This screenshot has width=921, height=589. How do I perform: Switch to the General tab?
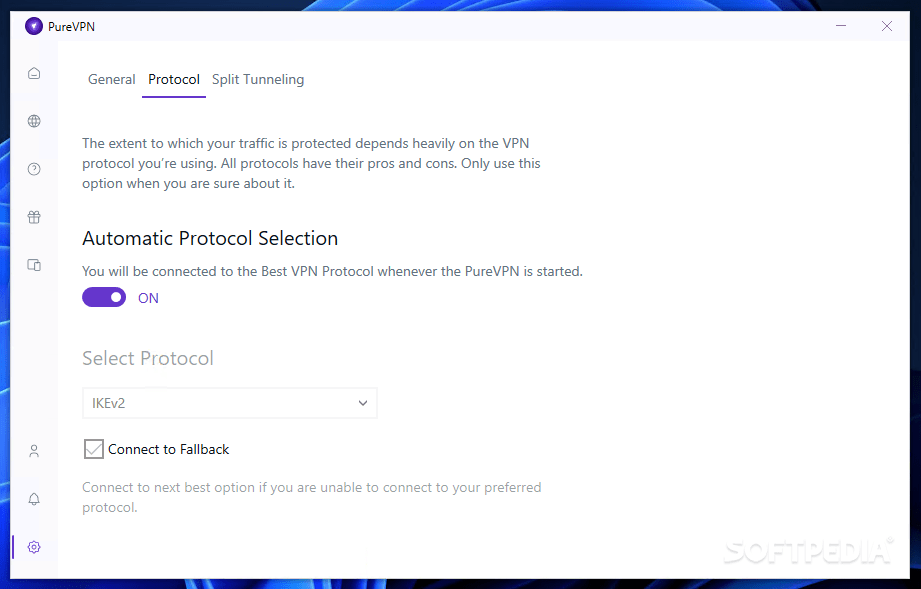(111, 79)
